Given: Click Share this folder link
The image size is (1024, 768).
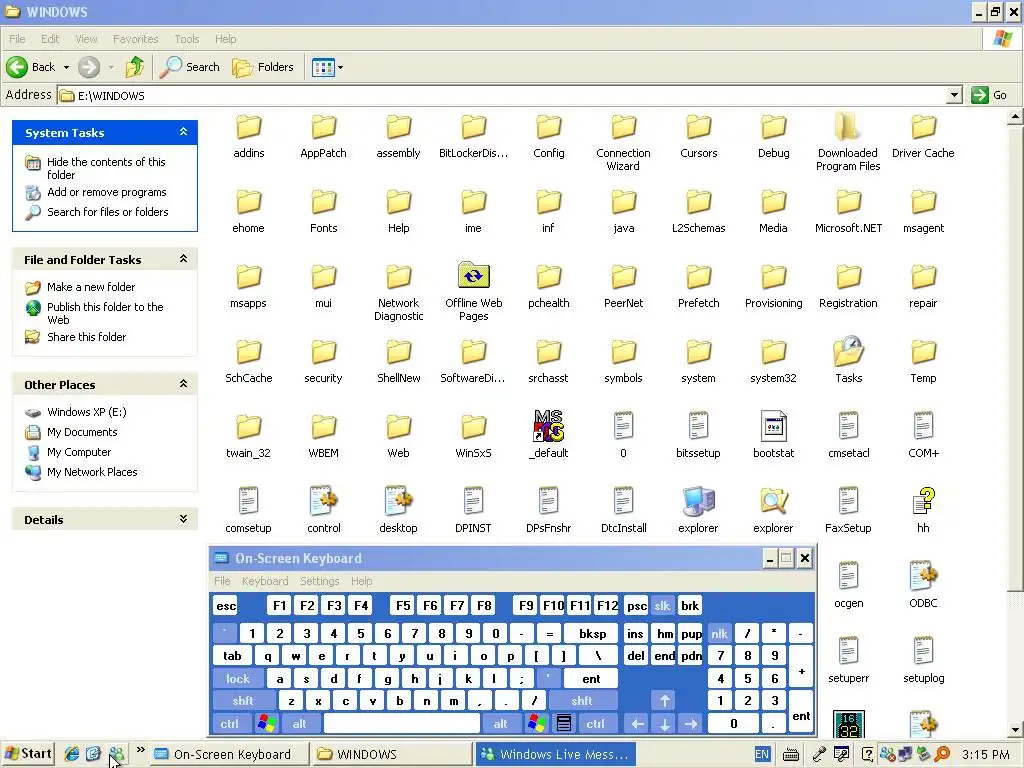Looking at the screenshot, I should (x=86, y=337).
